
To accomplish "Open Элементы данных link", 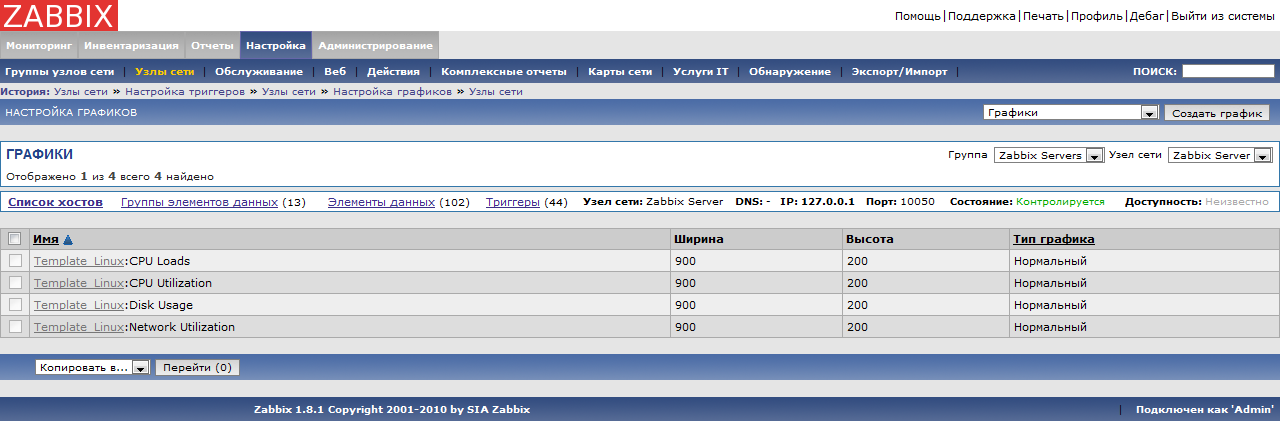I will click(381, 202).
